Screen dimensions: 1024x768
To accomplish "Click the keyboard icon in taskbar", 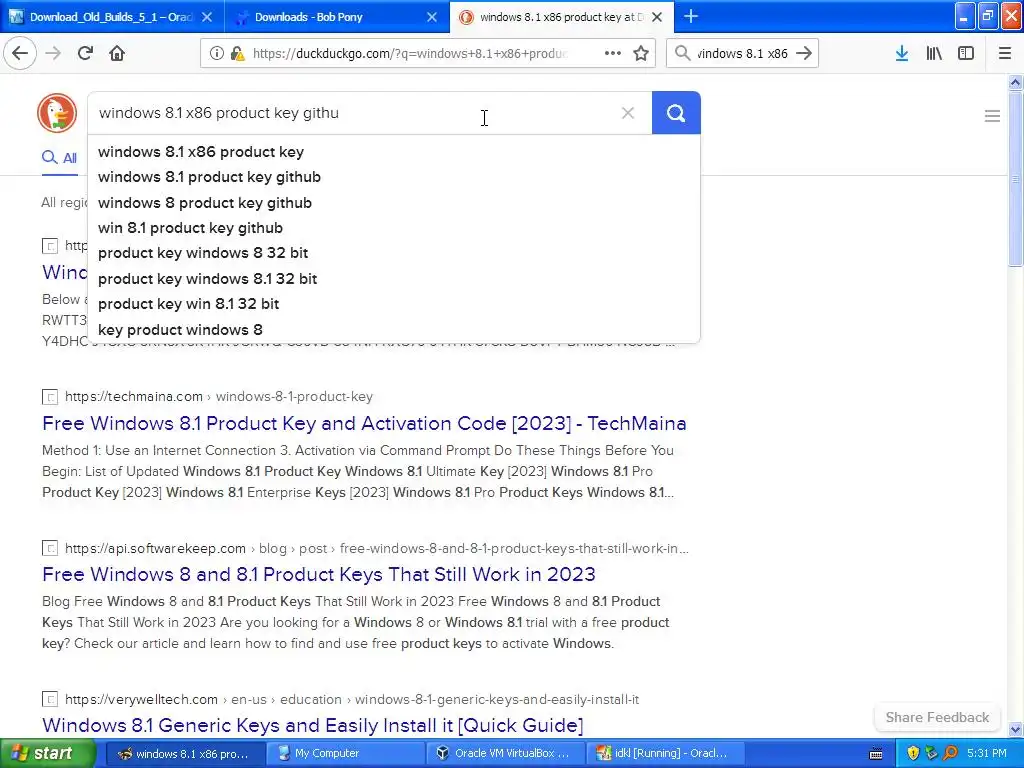I will pos(876,754).
